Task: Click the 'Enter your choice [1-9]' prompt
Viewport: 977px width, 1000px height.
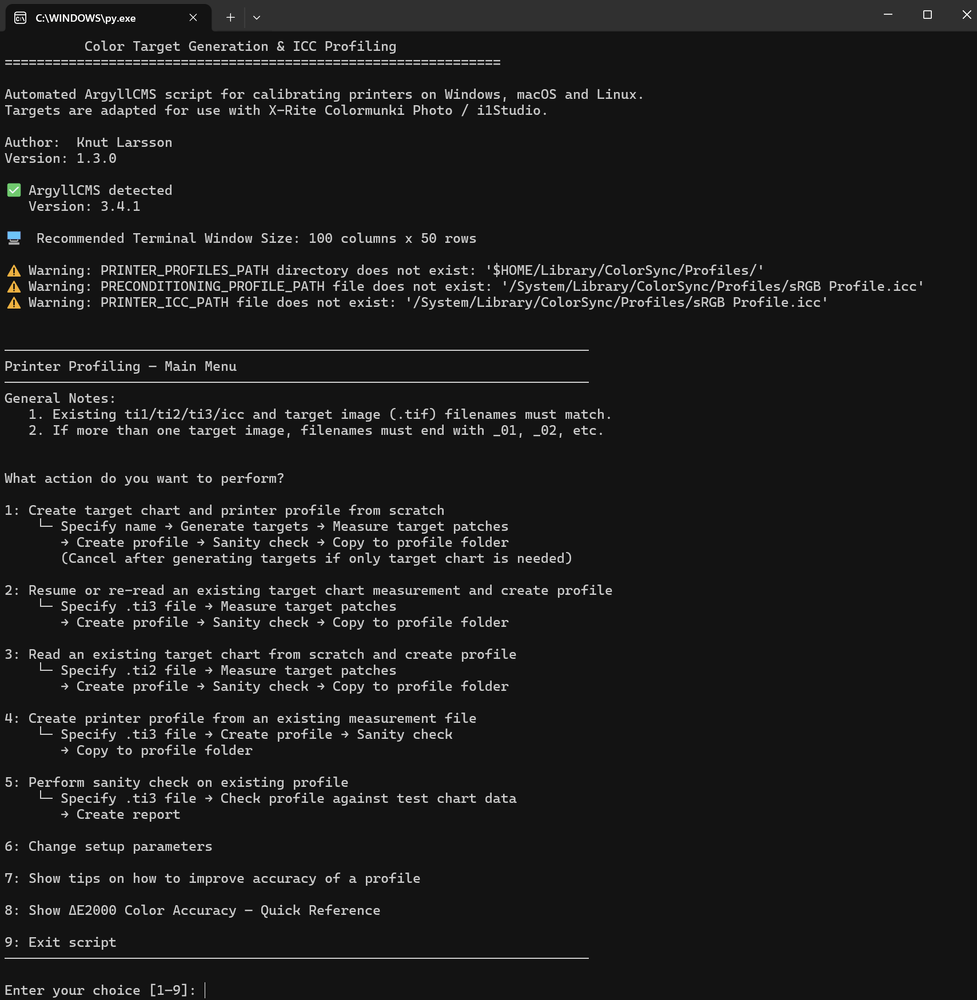Action: pos(100,990)
